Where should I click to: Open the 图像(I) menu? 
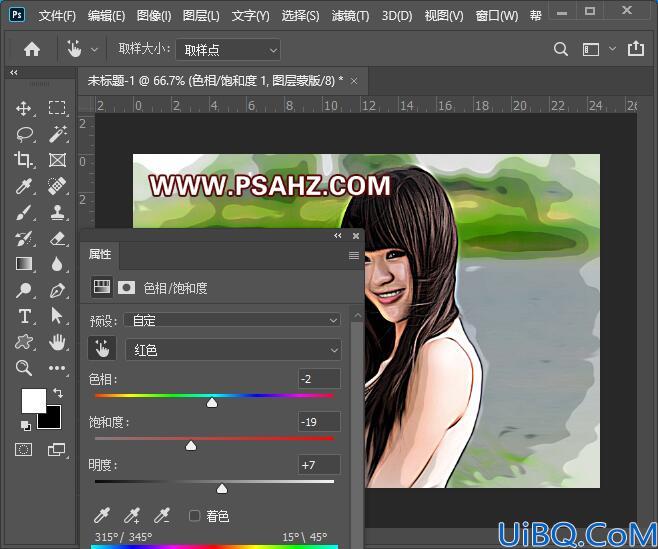(x=154, y=16)
